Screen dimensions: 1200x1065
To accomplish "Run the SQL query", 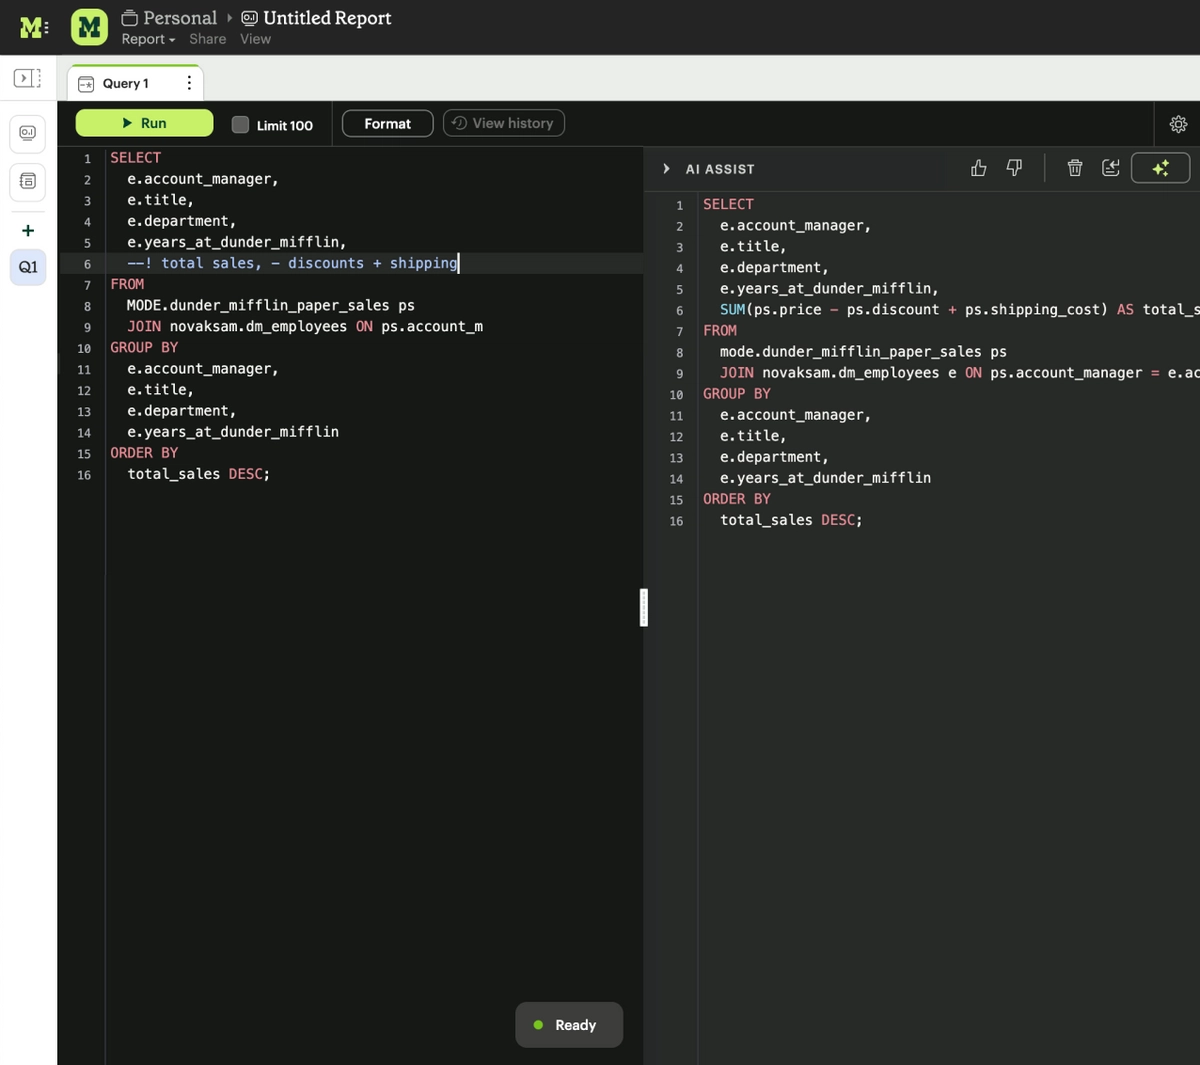I will [144, 122].
